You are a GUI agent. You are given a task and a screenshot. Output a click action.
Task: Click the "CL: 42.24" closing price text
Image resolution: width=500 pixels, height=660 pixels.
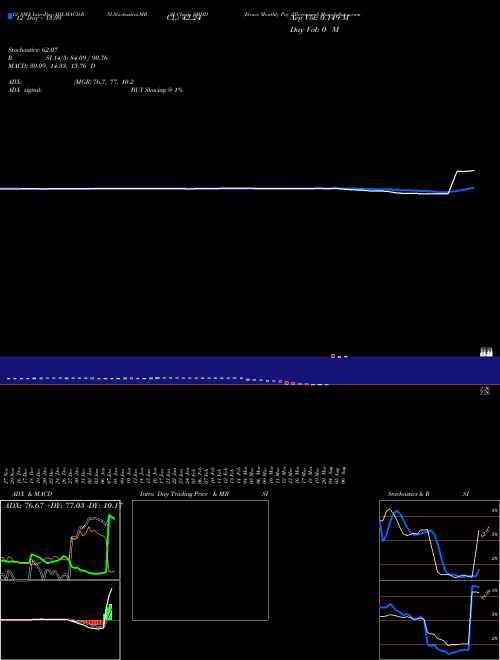184,18
